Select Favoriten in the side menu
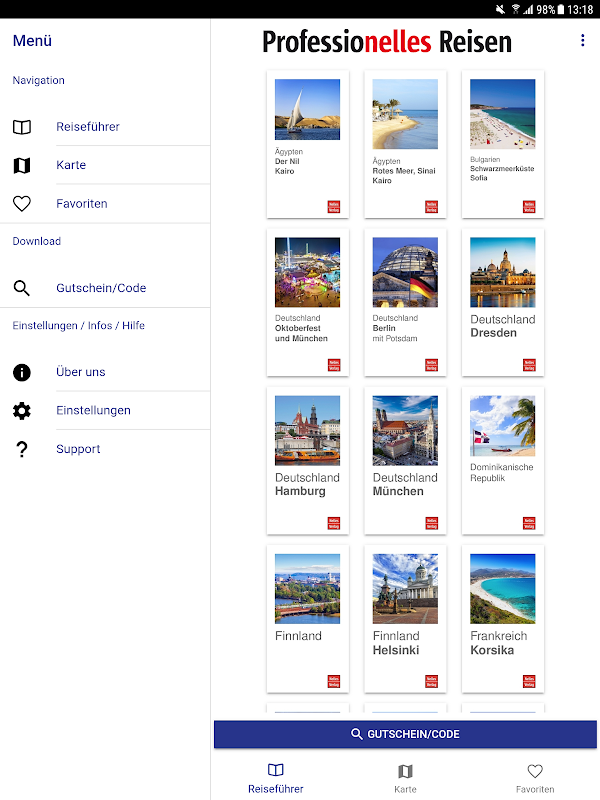This screenshot has width=600, height=800. coord(82,204)
